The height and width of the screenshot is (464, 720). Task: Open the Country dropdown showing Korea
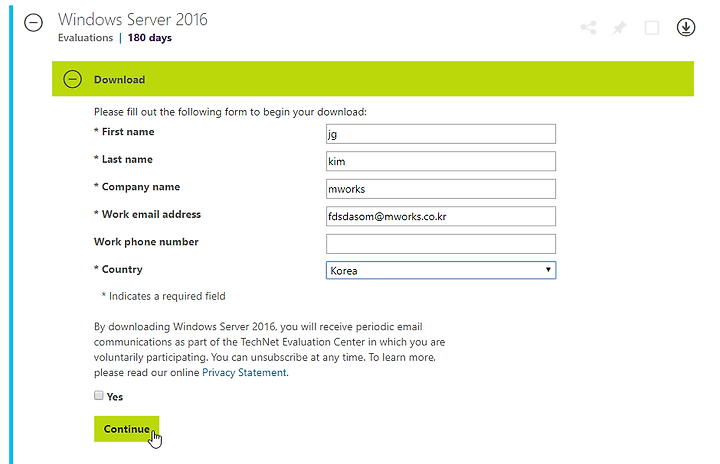pyautogui.click(x=441, y=270)
